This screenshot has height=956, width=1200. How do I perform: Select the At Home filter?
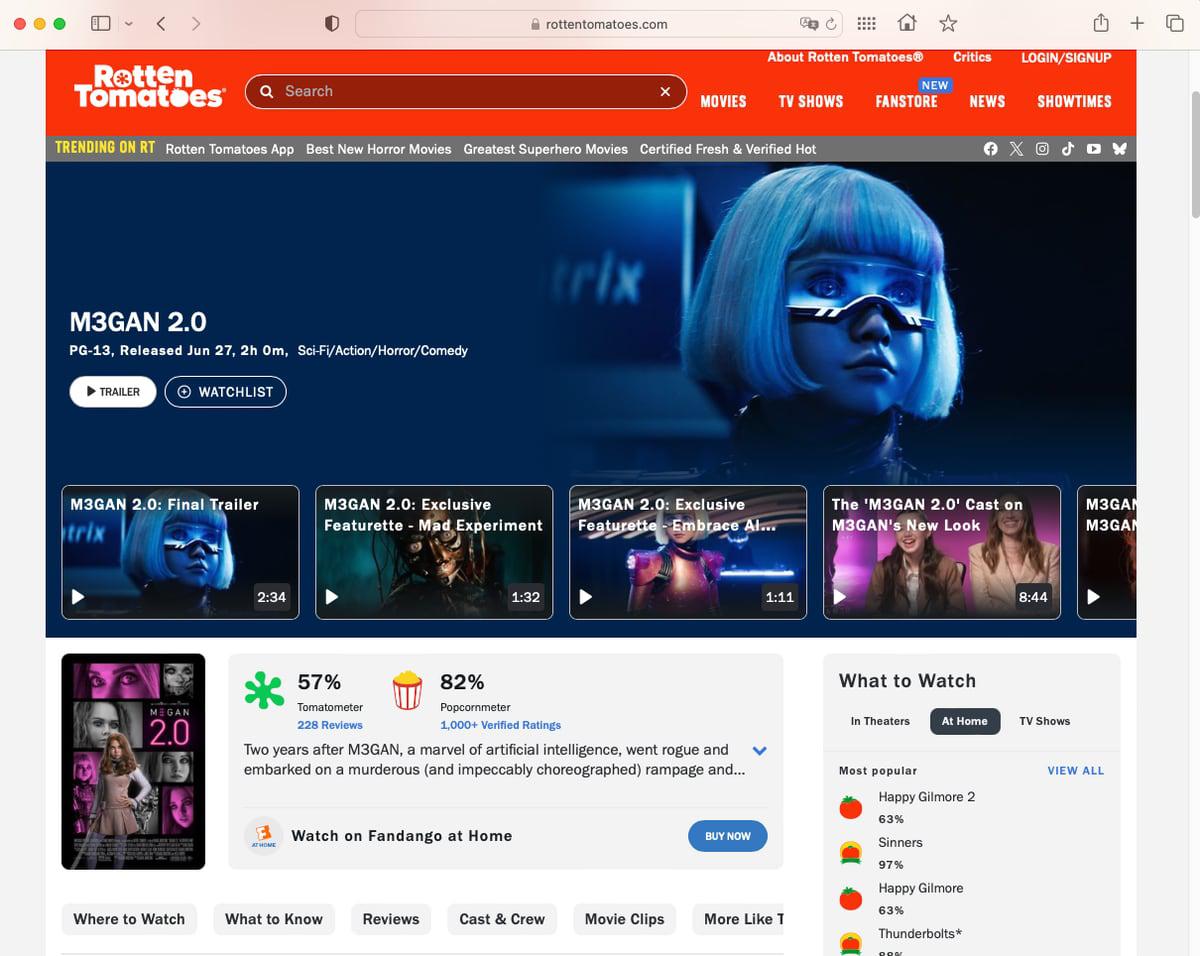[964, 721]
